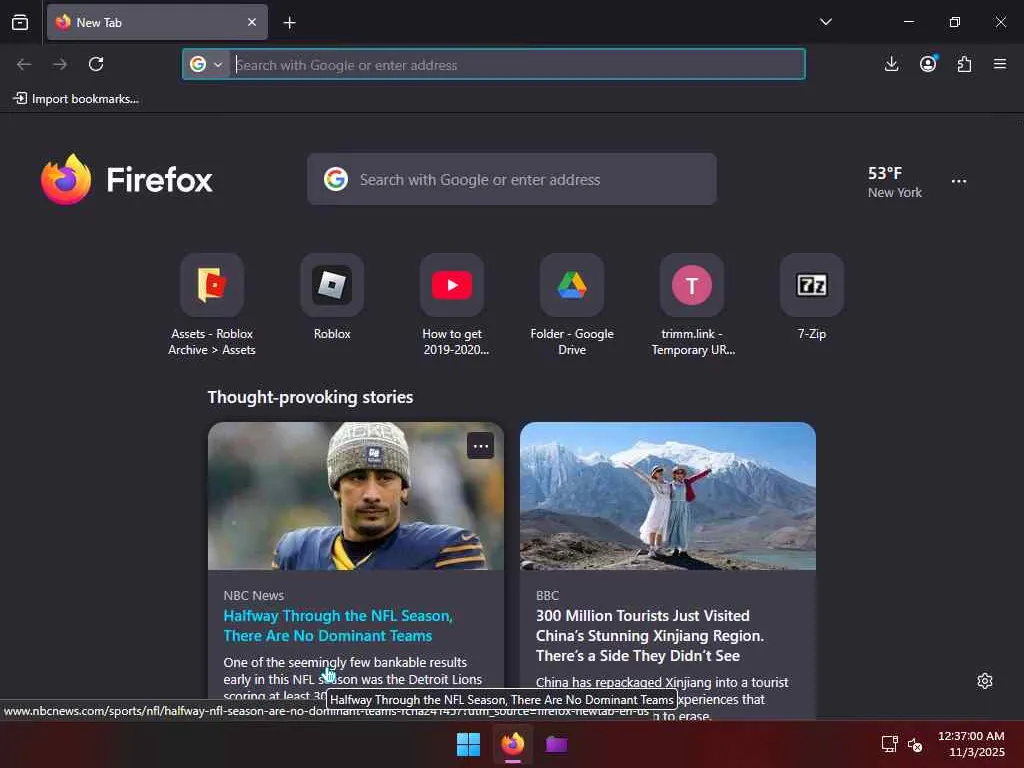This screenshot has width=1024, height=768.
Task: Go forward one page arrow
Action: (60, 64)
